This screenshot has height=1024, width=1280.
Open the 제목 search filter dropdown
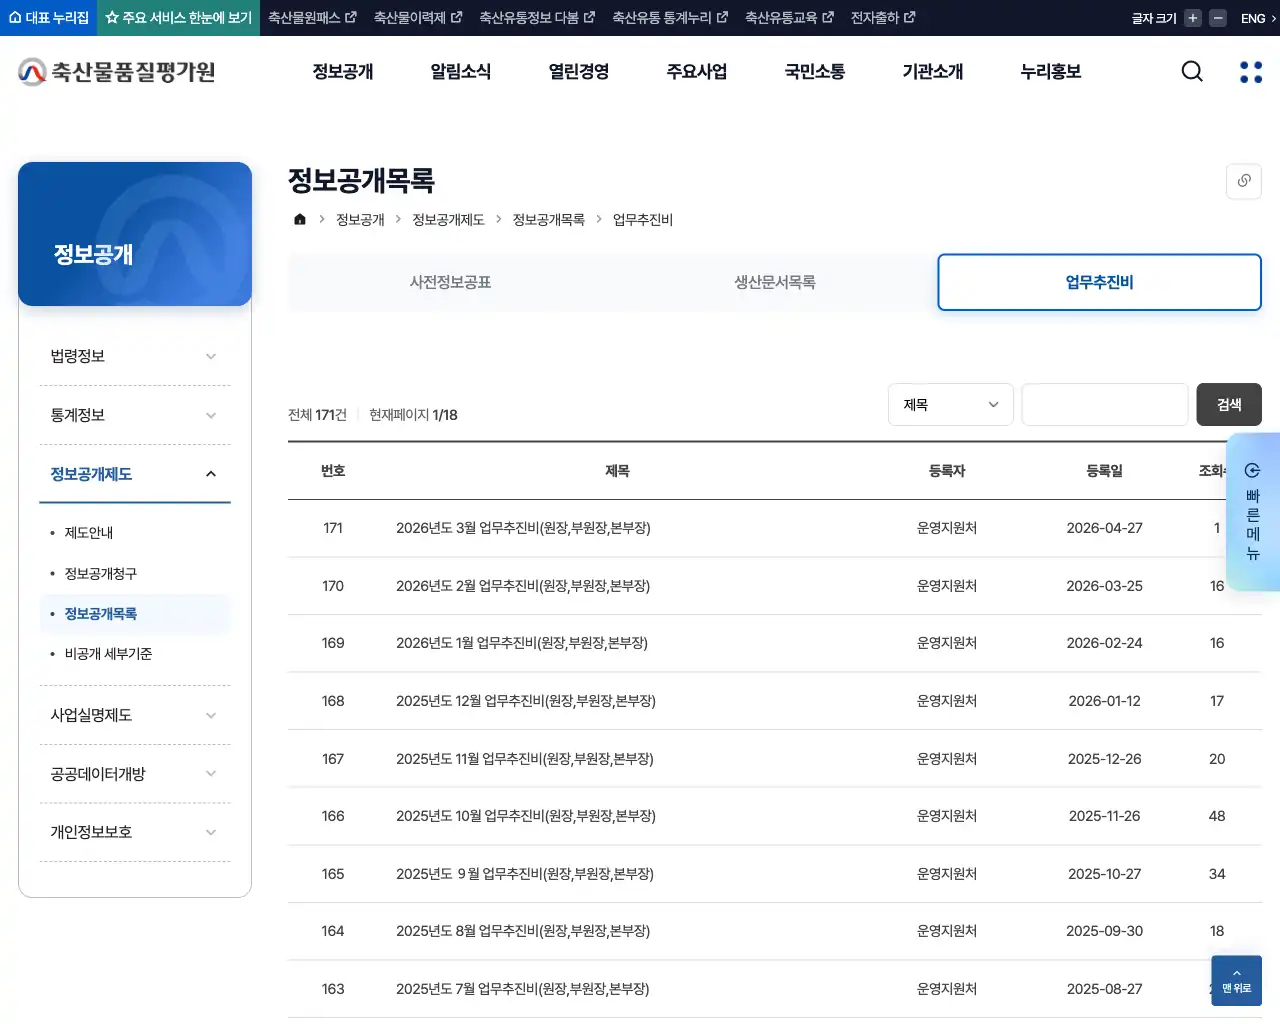coord(950,404)
